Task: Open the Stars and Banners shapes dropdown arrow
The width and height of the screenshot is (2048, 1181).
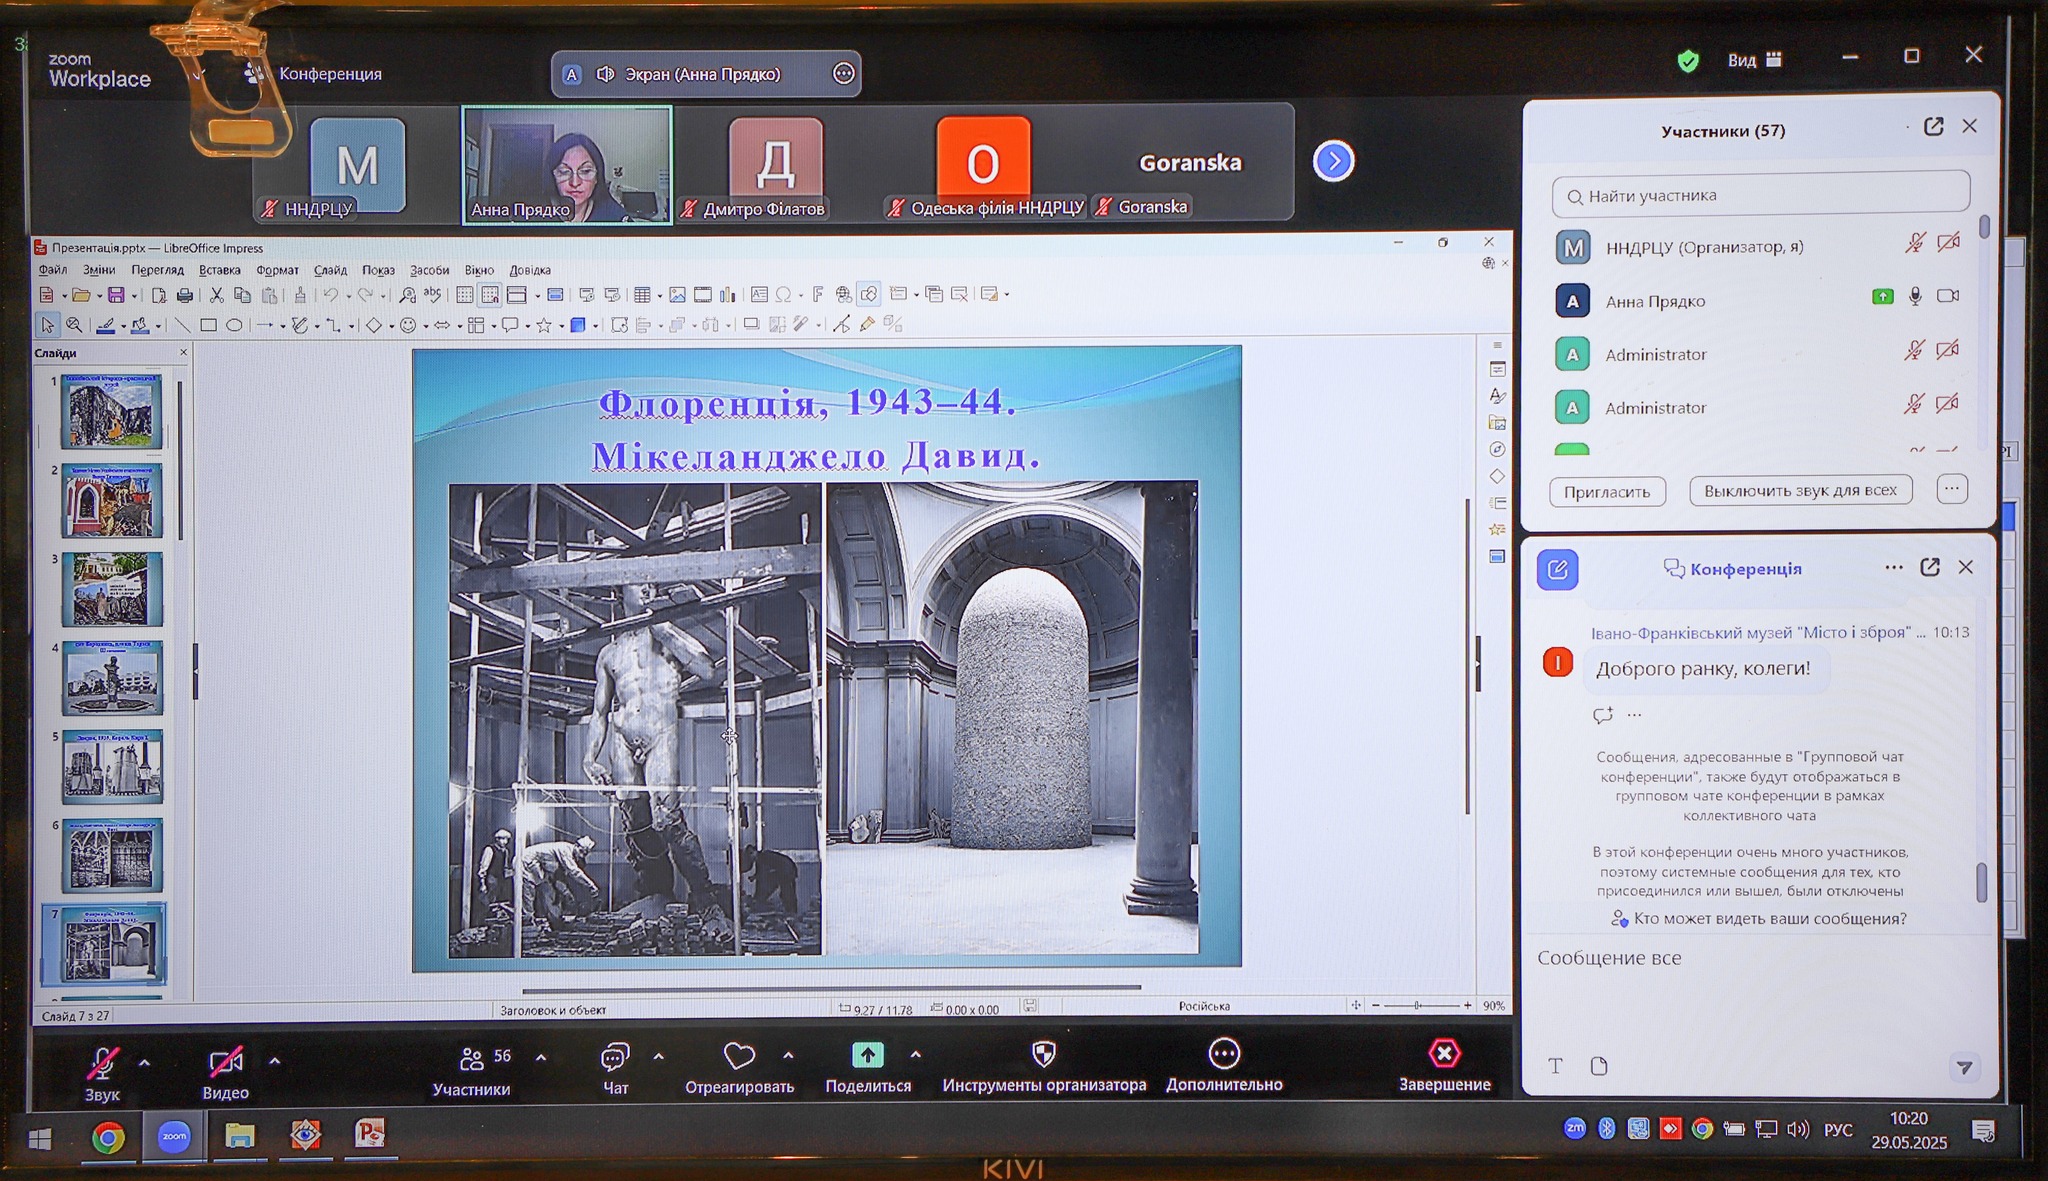Action: pos(561,326)
